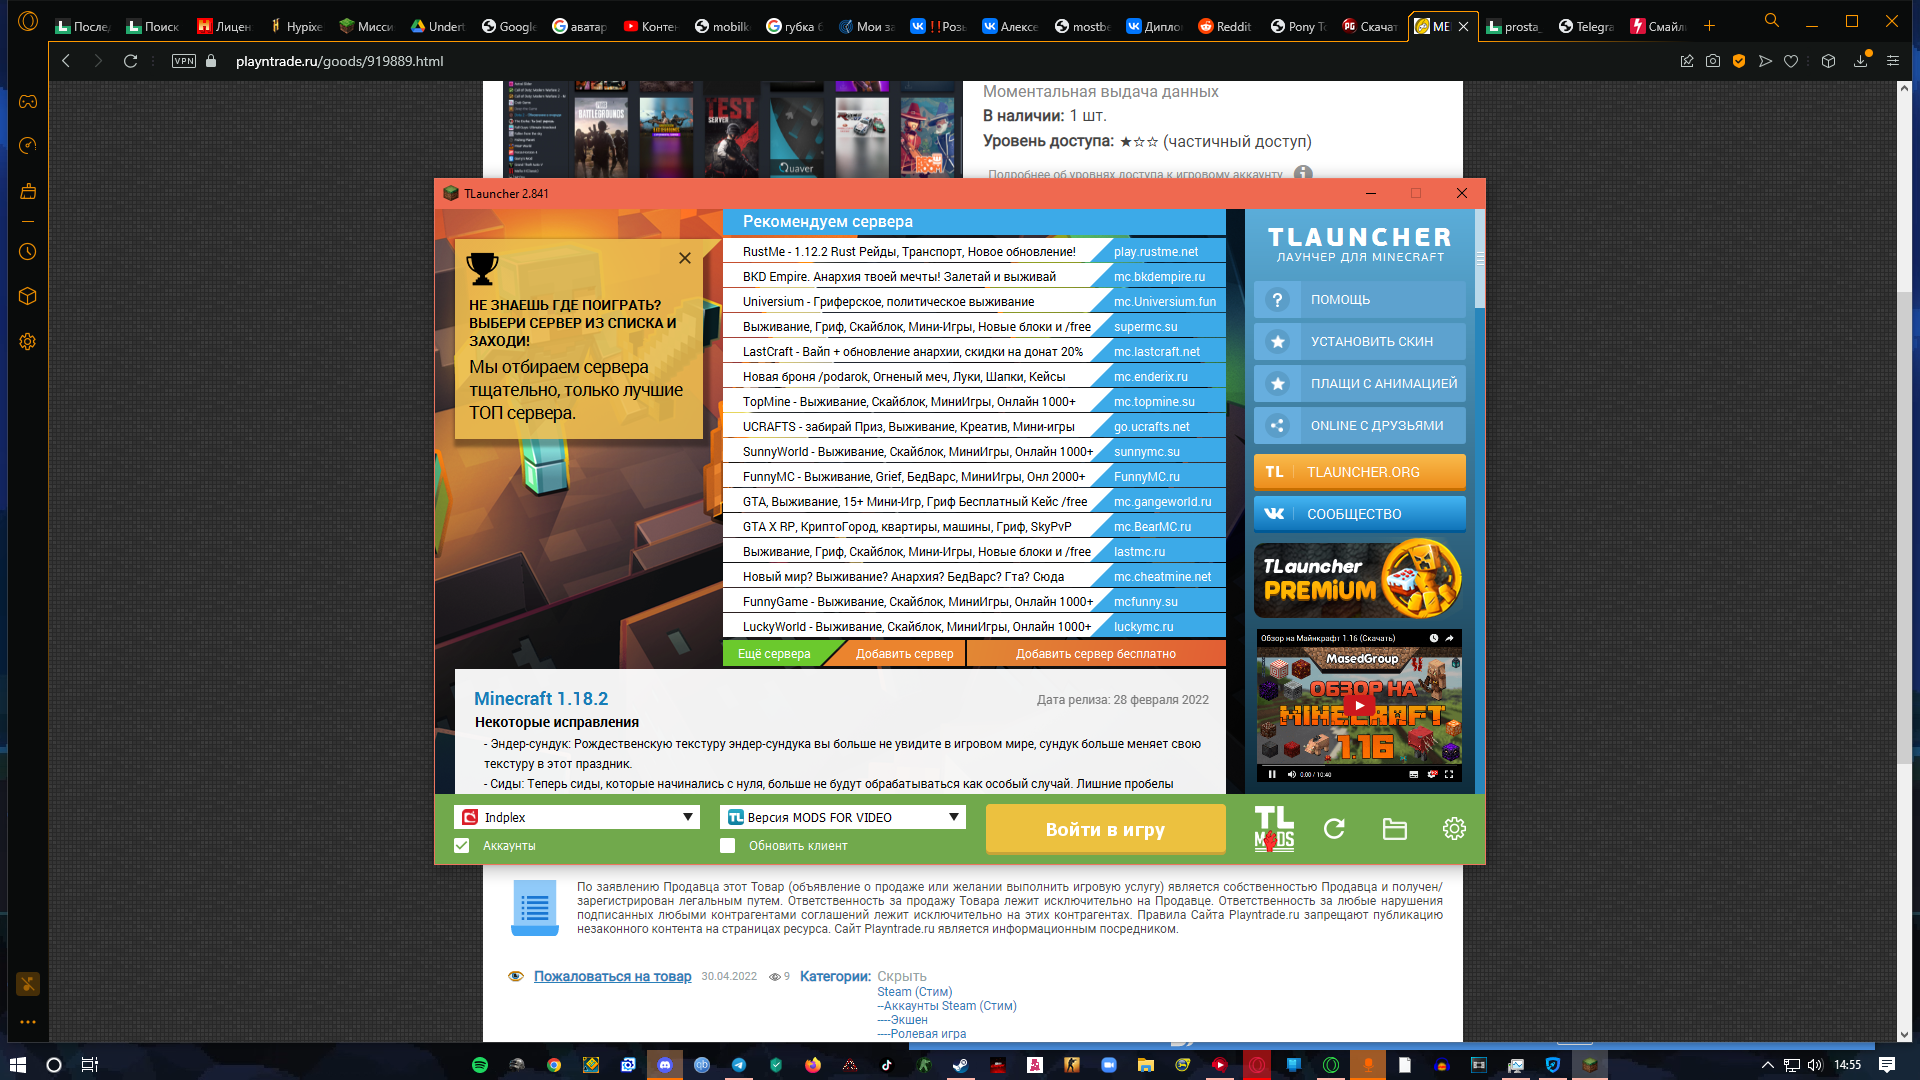Open game folder icon in TLauncher

coord(1394,829)
